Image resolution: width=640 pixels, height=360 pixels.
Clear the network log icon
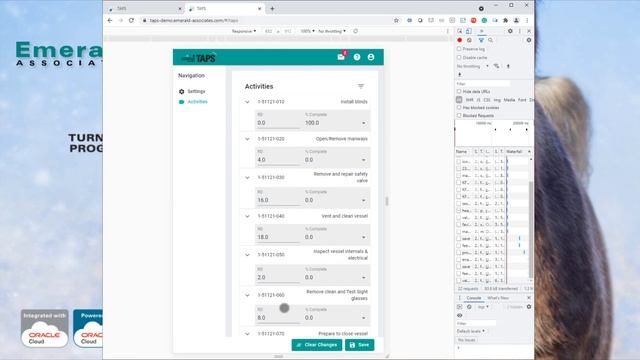(469, 40)
